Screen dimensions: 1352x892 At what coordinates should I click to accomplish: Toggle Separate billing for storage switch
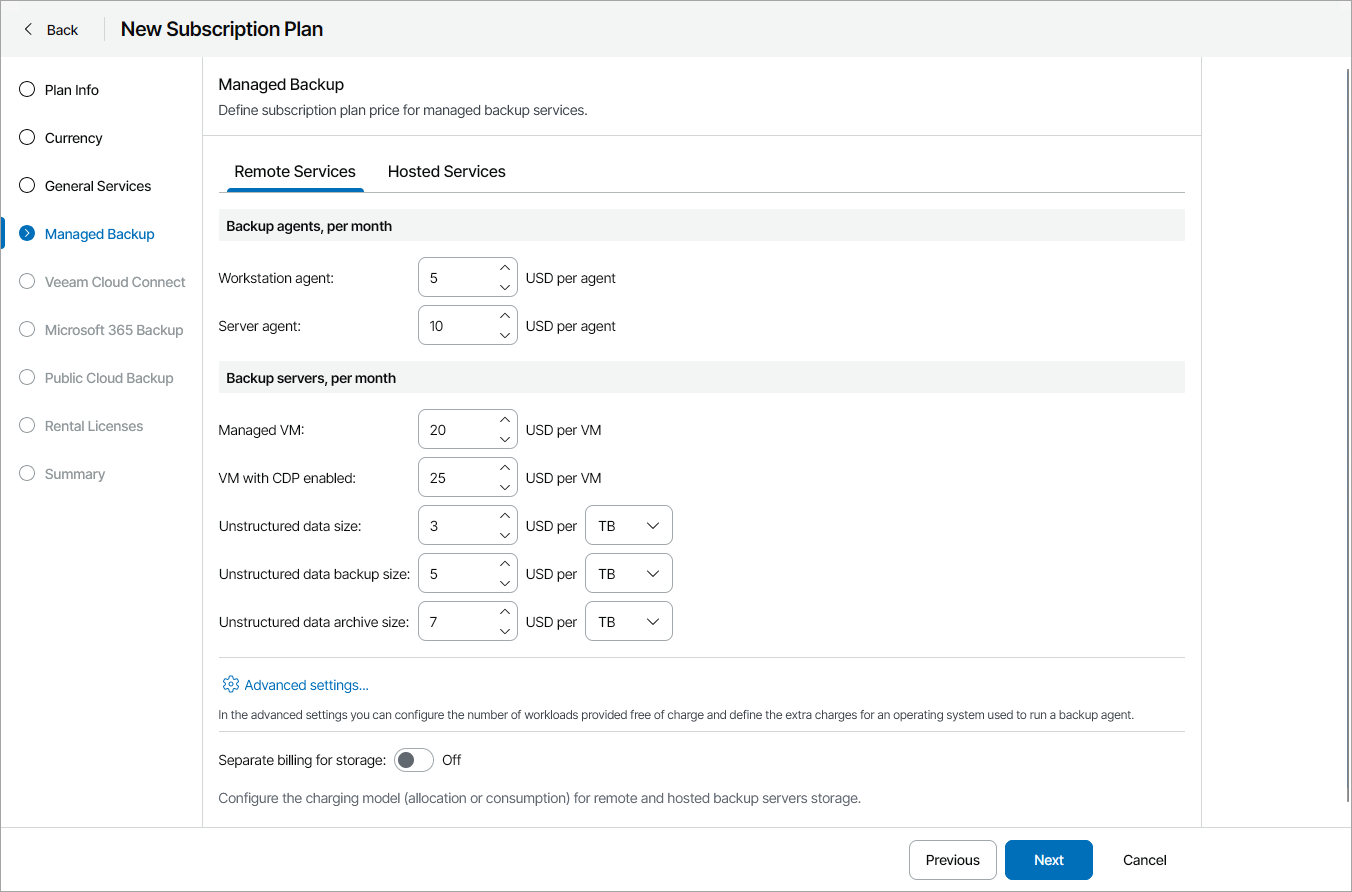pyautogui.click(x=414, y=760)
